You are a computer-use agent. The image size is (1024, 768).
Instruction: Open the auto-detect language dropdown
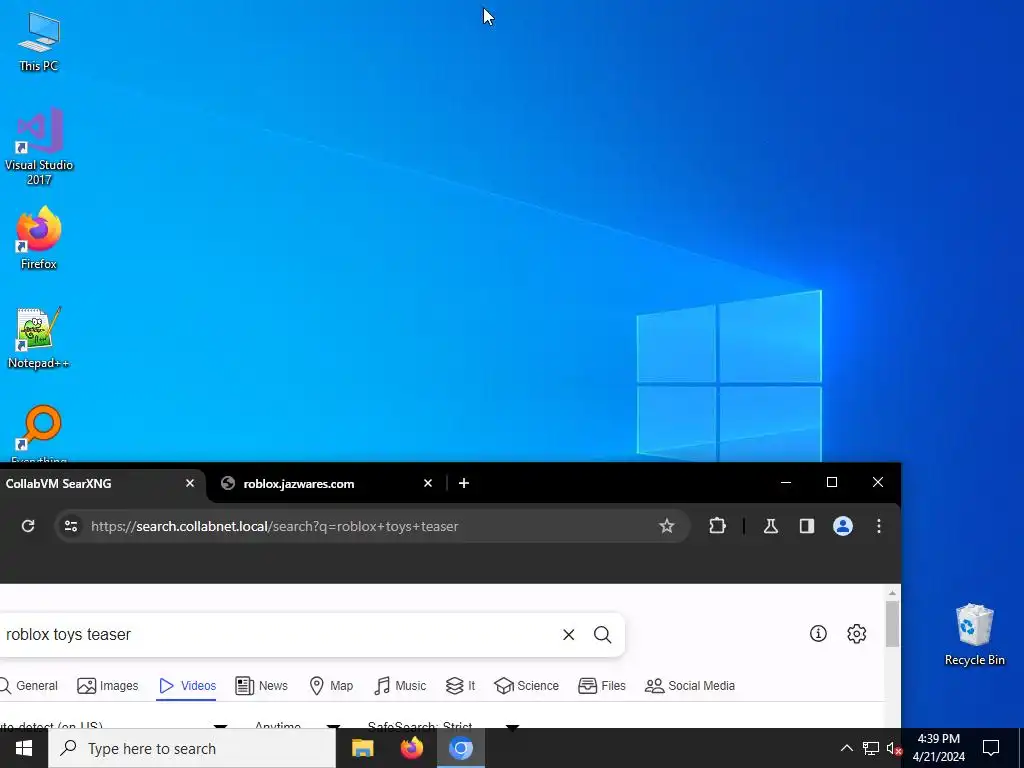point(114,724)
